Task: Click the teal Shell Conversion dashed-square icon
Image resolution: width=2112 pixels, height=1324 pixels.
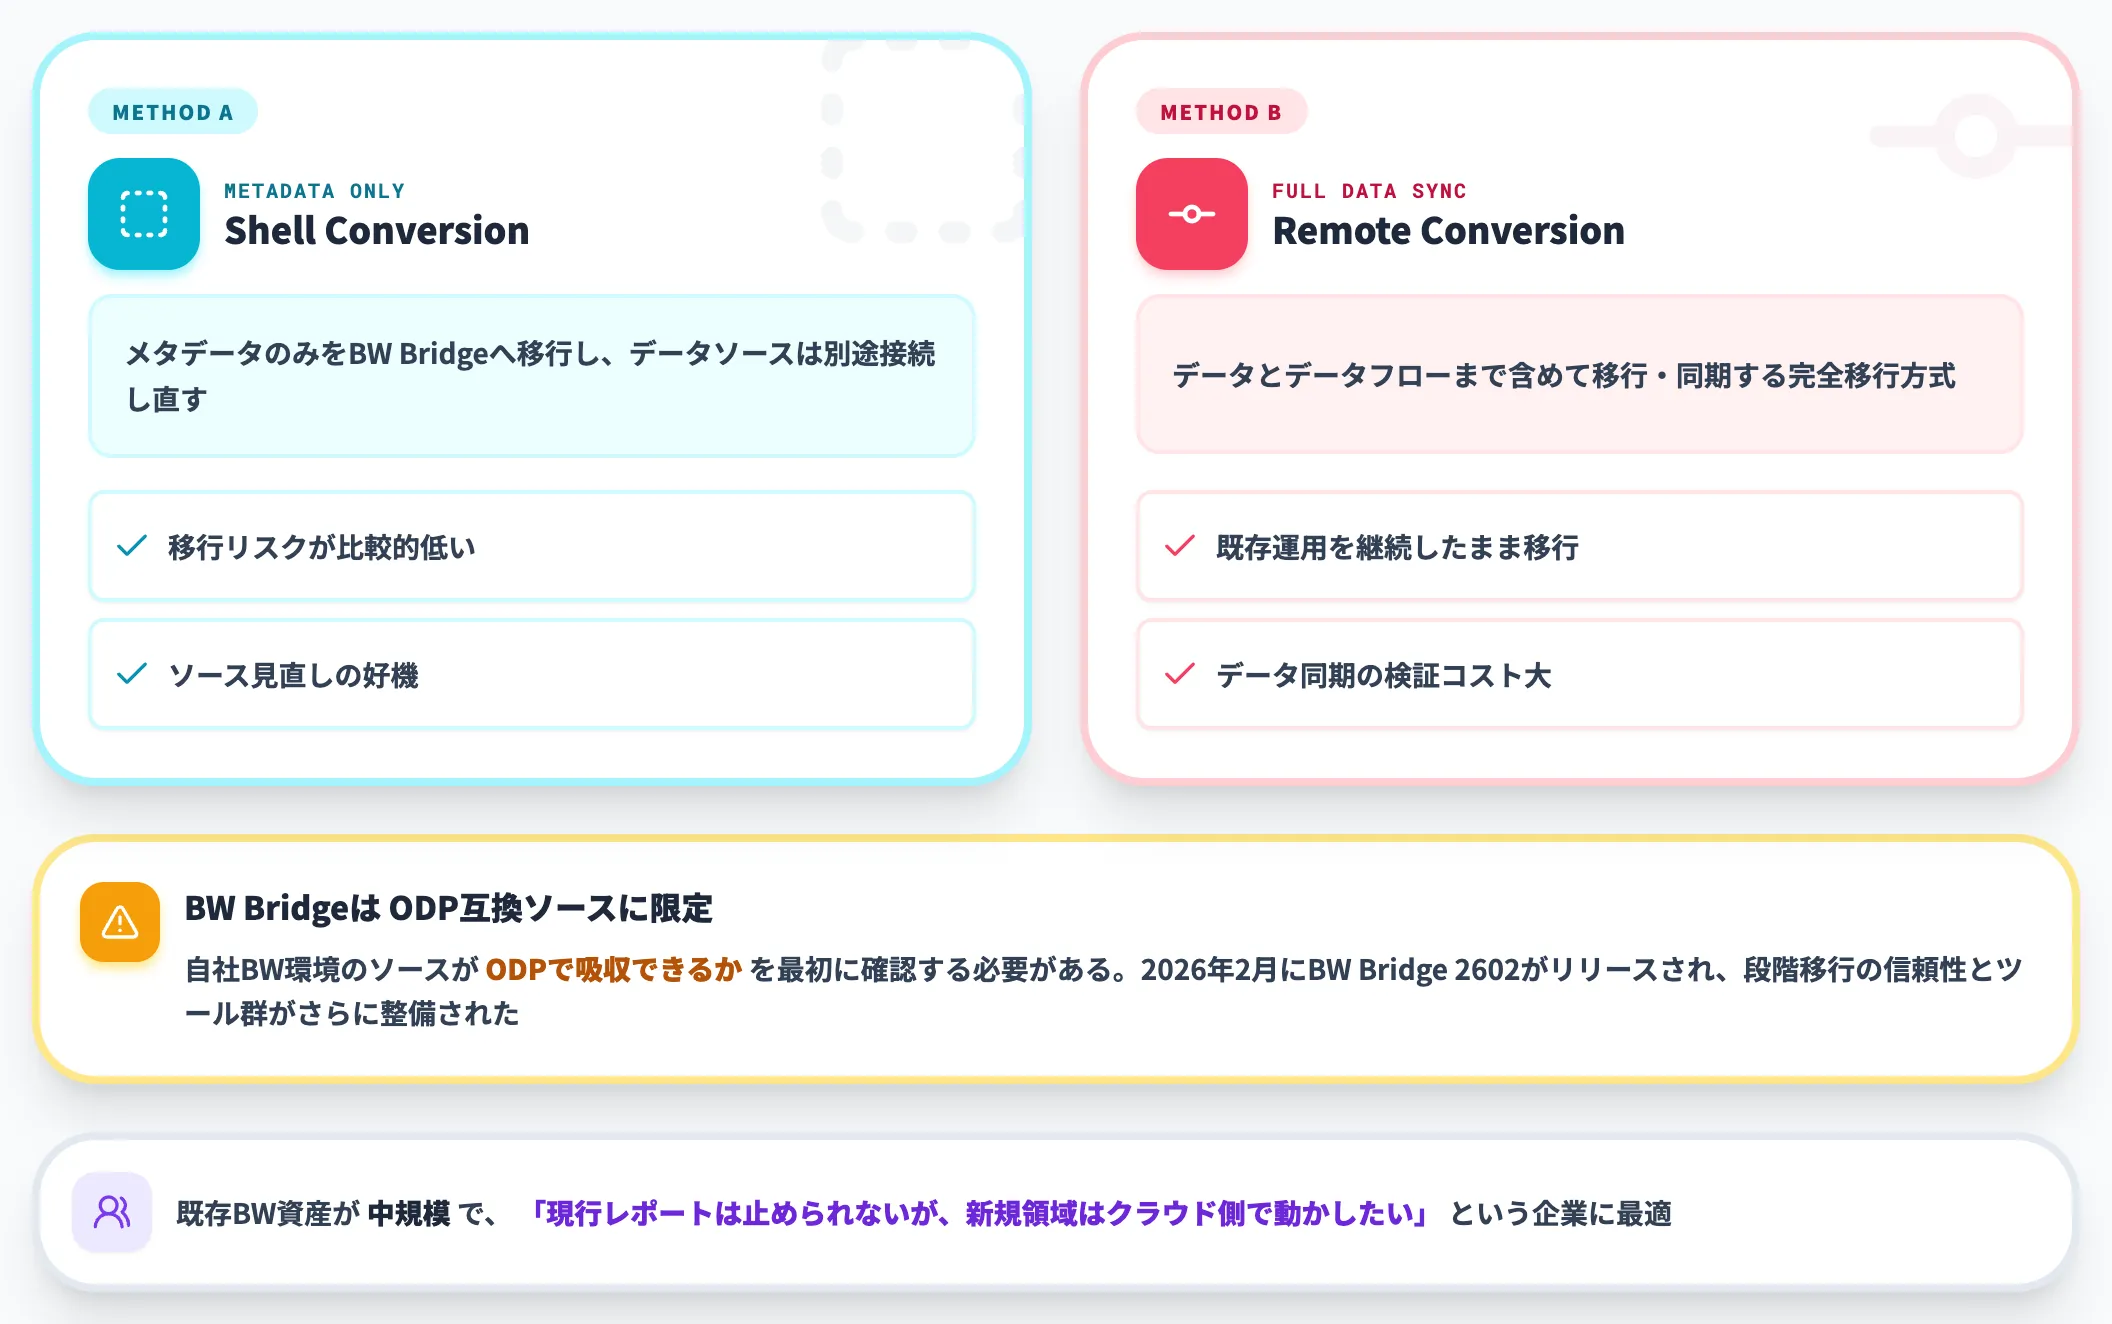Action: (x=144, y=213)
